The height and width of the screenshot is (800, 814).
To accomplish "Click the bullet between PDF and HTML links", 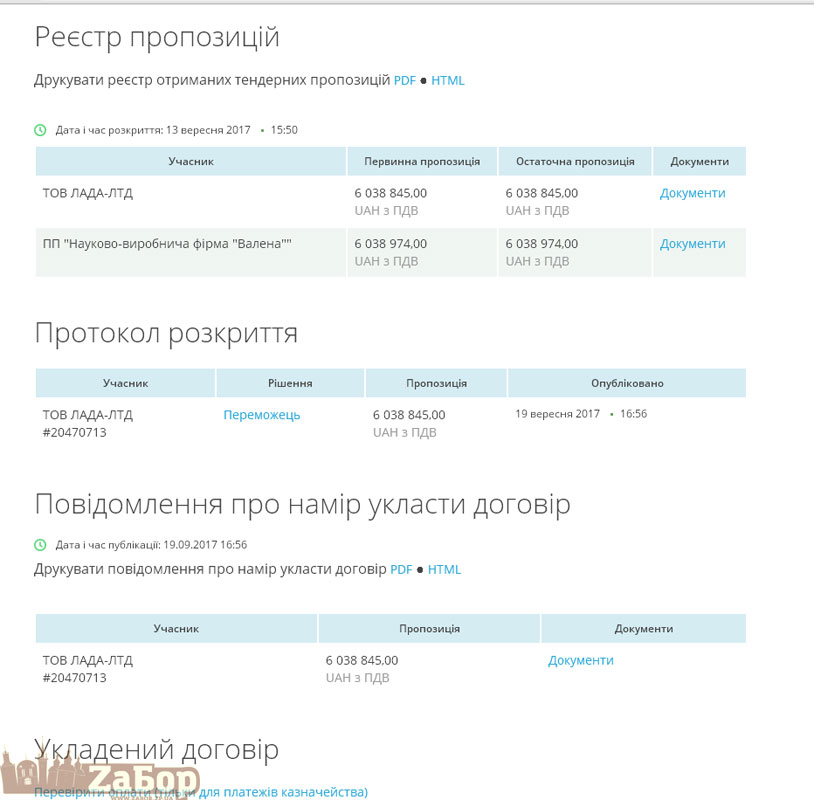I will coord(425,80).
